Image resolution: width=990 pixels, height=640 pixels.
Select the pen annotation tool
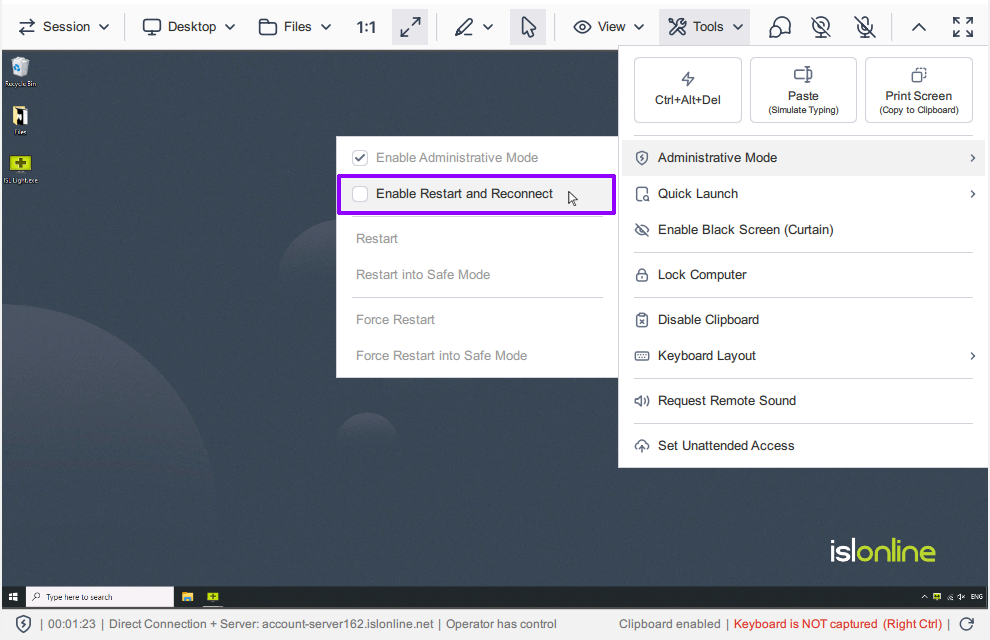[464, 27]
